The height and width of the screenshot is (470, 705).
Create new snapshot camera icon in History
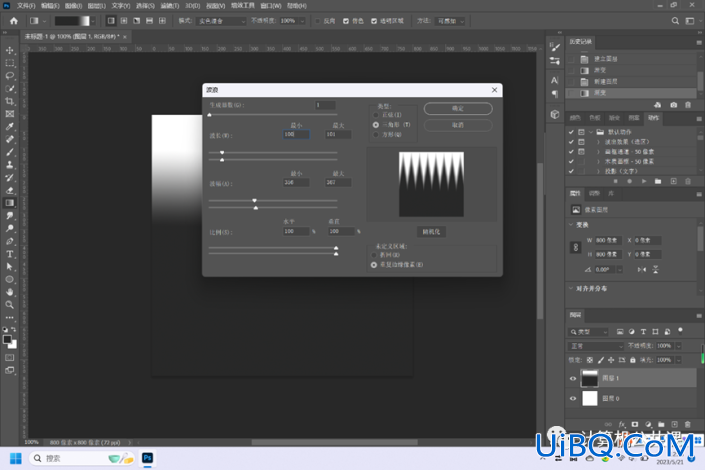673,105
